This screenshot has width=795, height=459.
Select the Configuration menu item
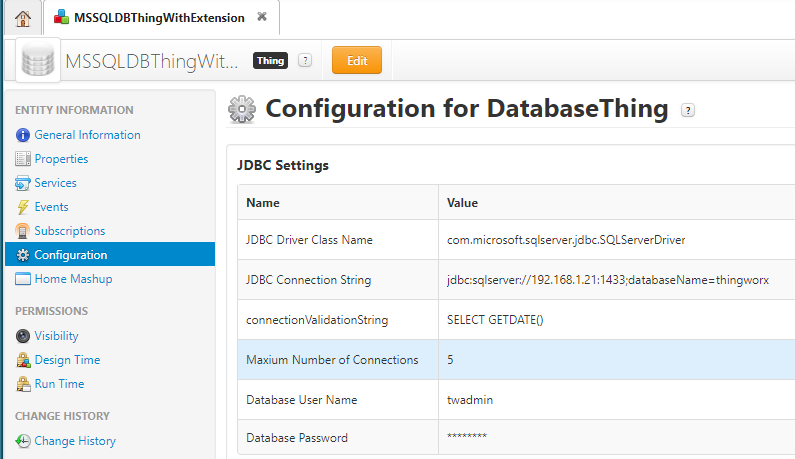point(110,254)
